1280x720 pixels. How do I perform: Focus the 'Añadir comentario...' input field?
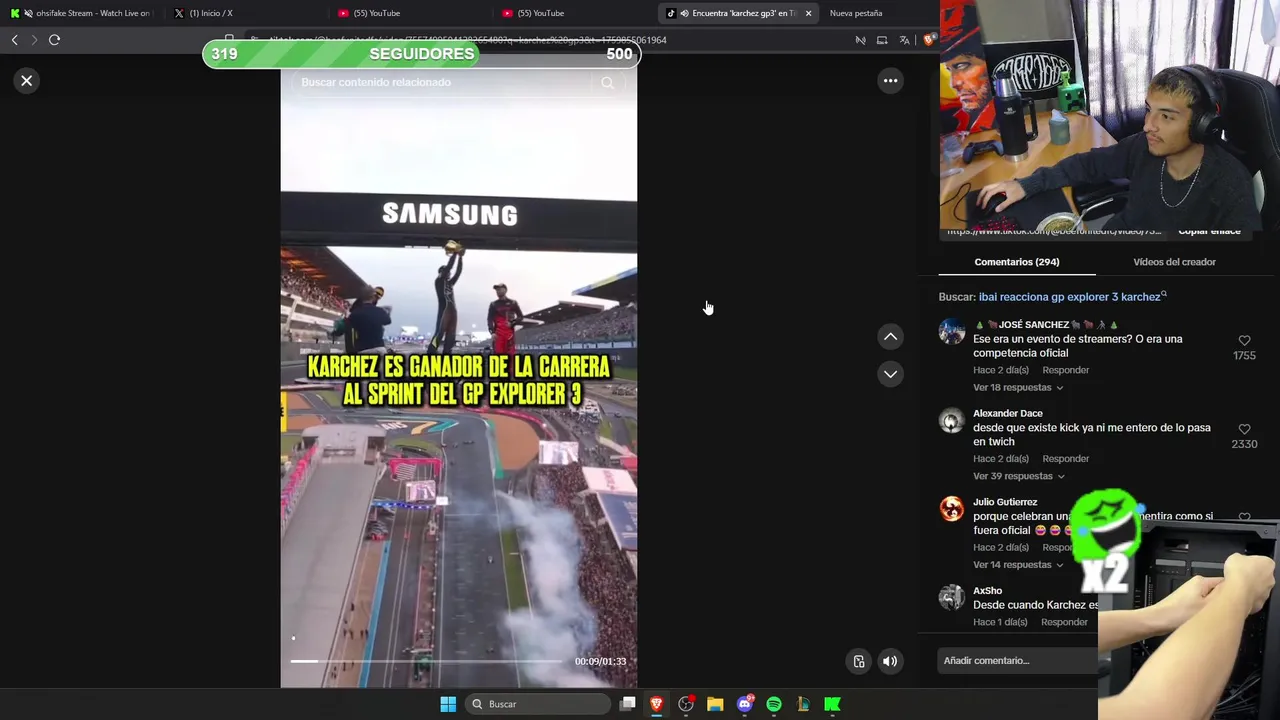pos(1018,661)
